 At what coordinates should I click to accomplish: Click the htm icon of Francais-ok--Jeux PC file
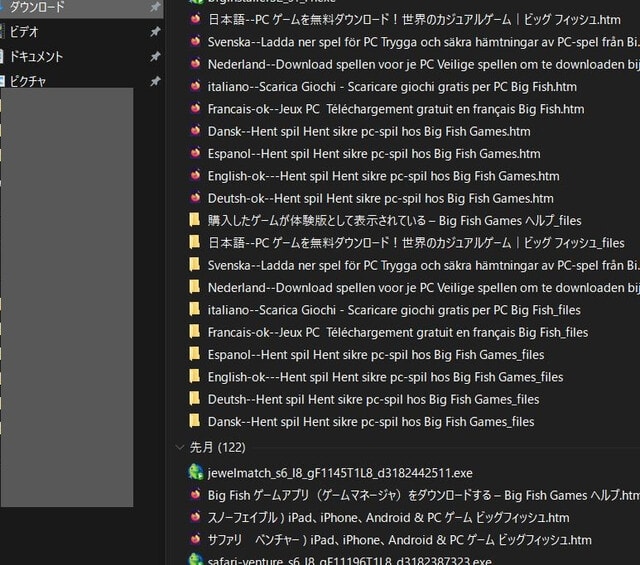(x=196, y=108)
